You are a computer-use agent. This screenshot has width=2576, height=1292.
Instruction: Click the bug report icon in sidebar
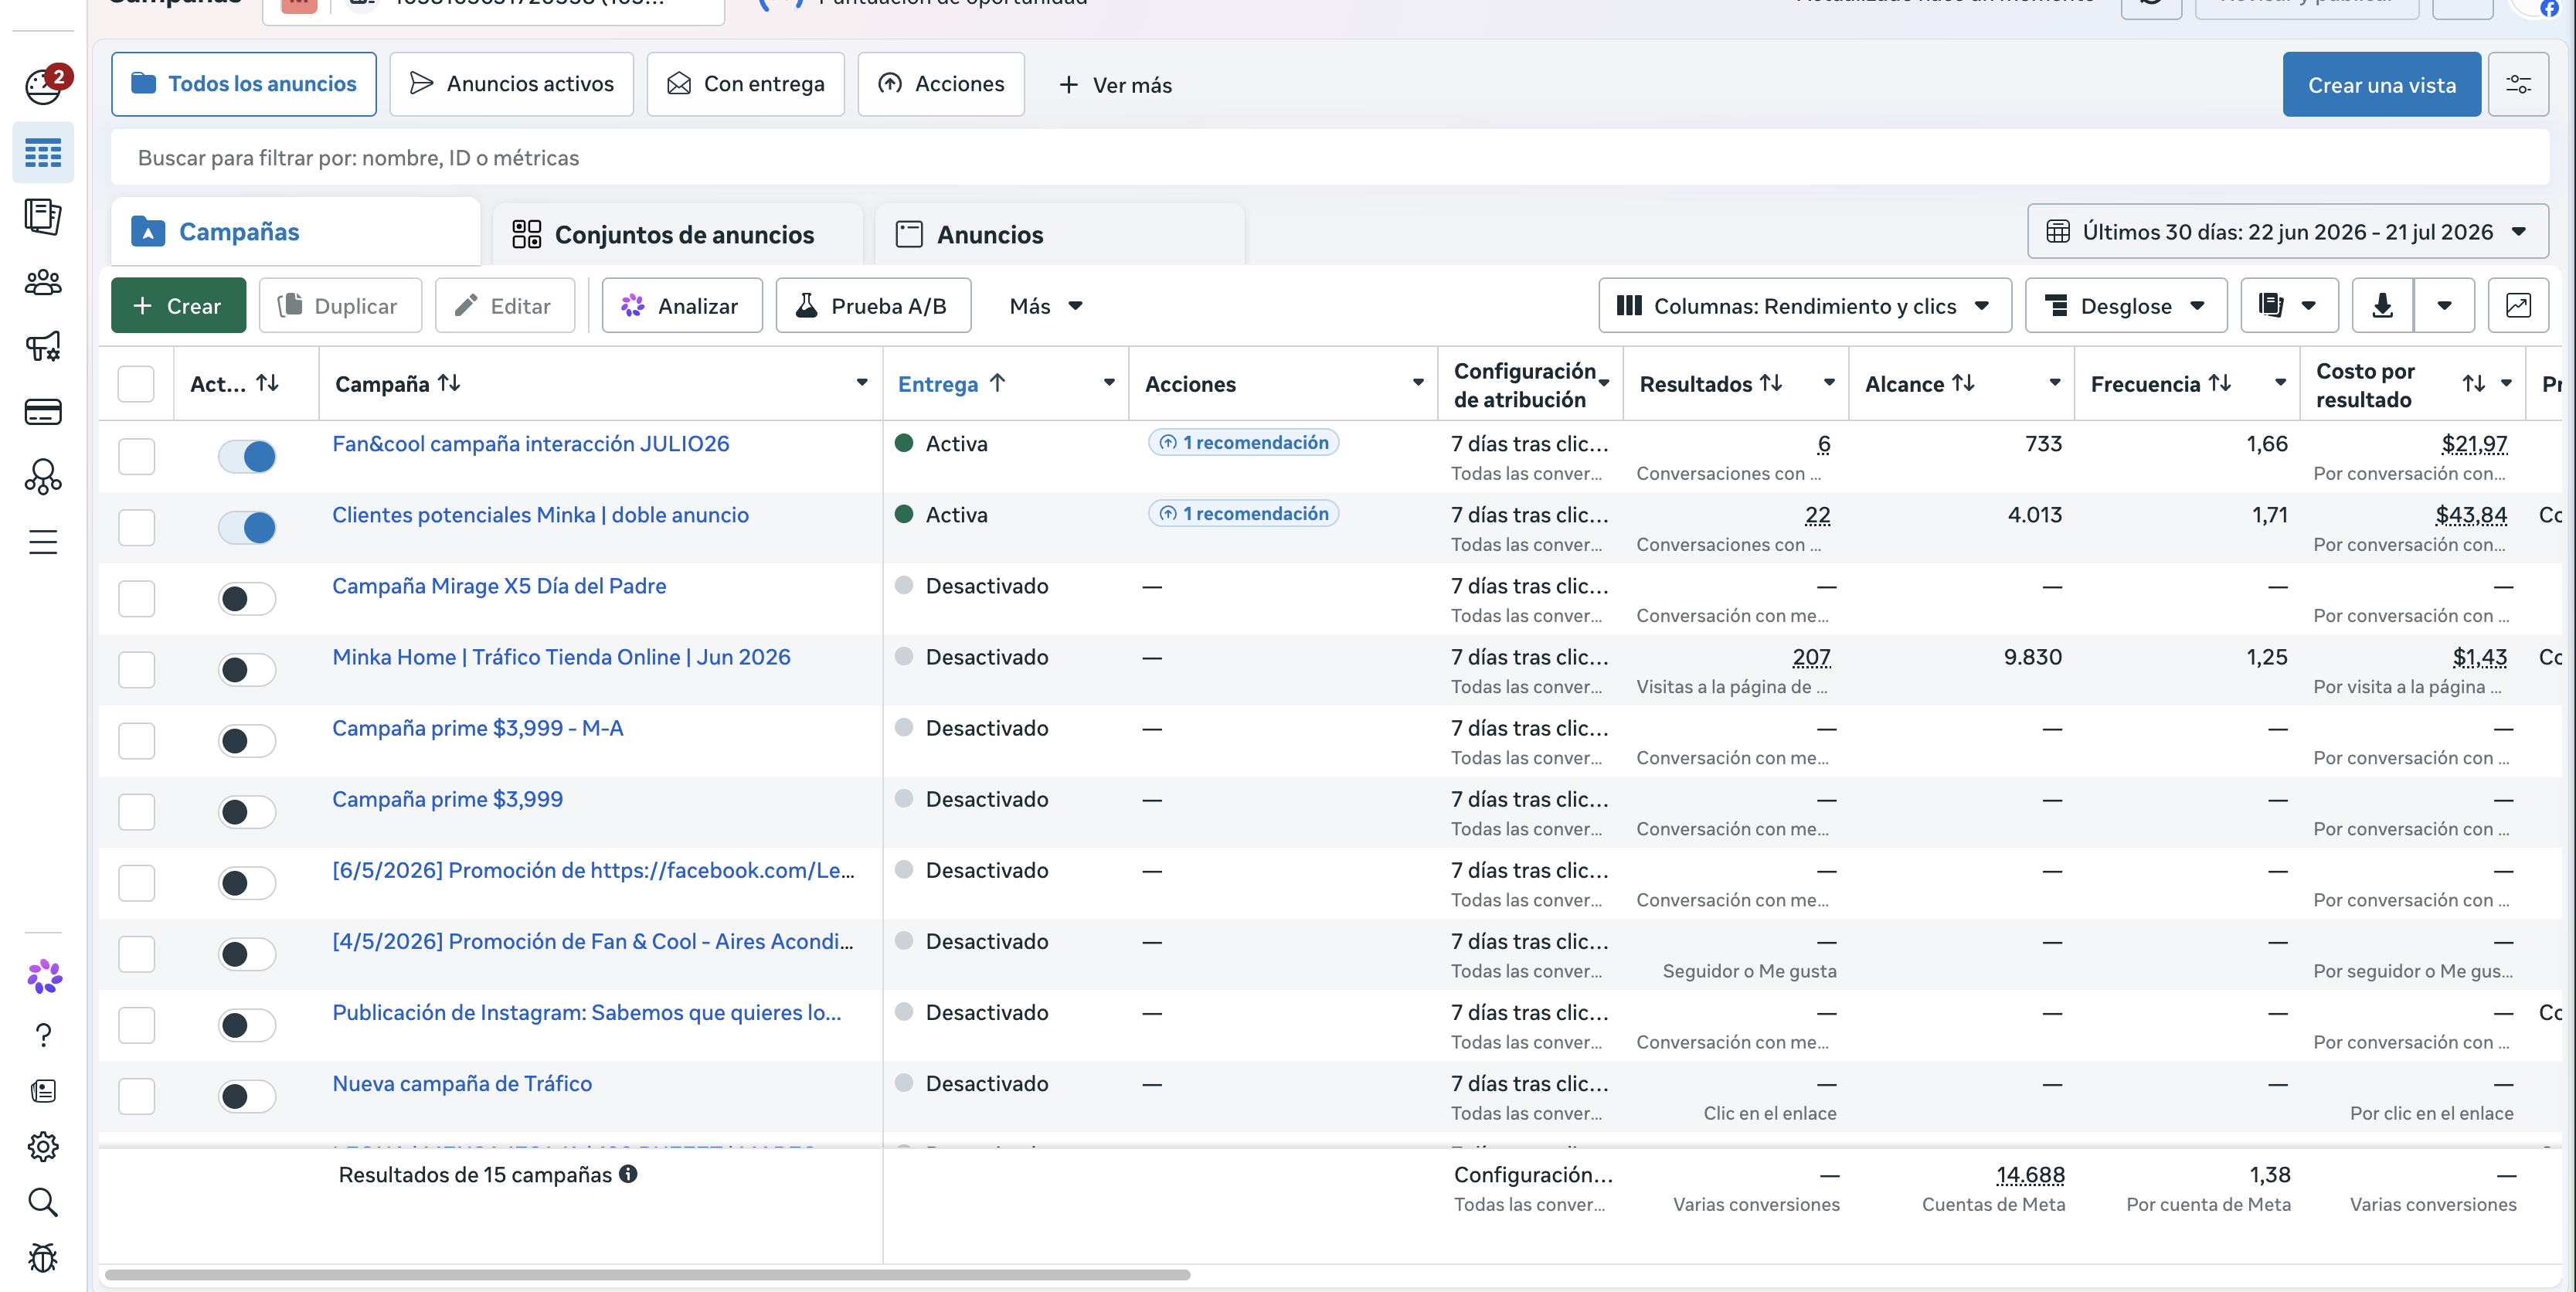(x=43, y=1258)
